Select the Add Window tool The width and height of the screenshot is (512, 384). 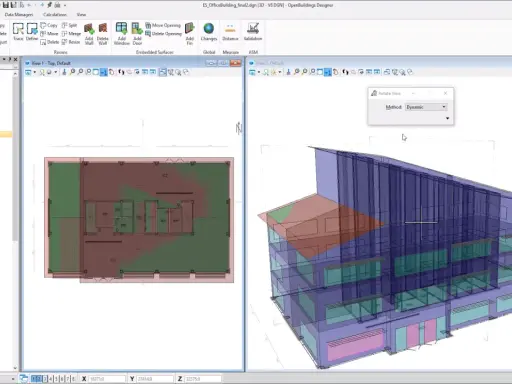click(122, 33)
